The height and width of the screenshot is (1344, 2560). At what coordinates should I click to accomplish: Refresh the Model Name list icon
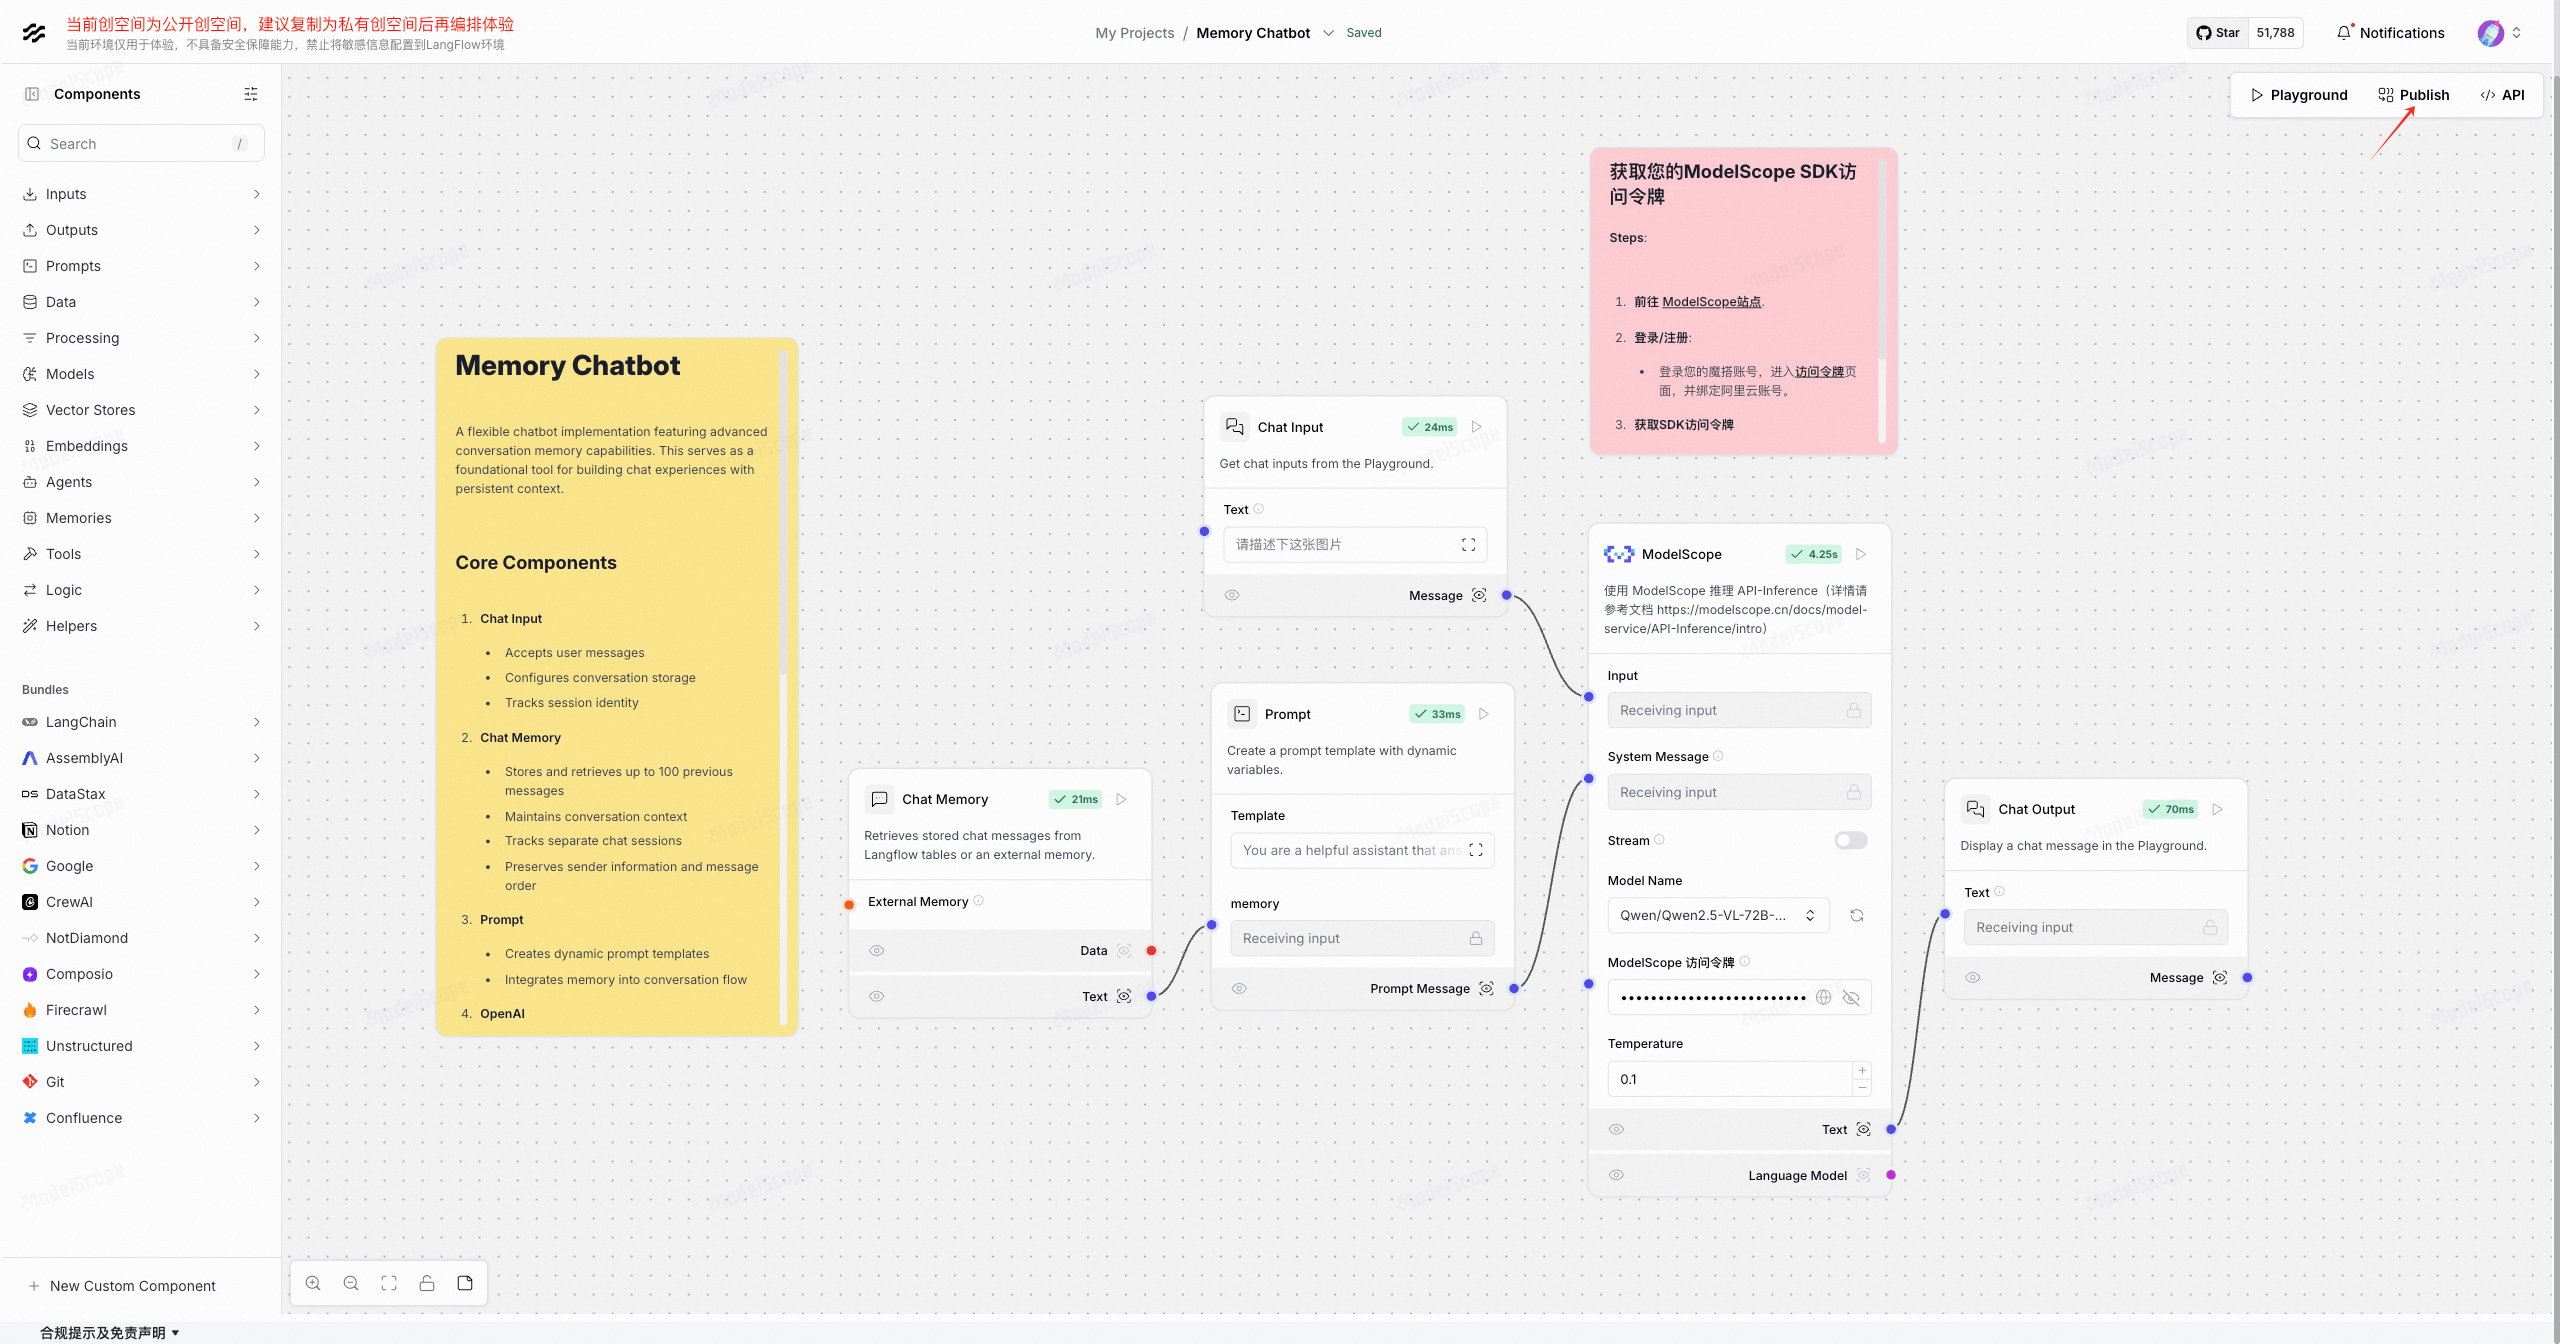click(1857, 915)
